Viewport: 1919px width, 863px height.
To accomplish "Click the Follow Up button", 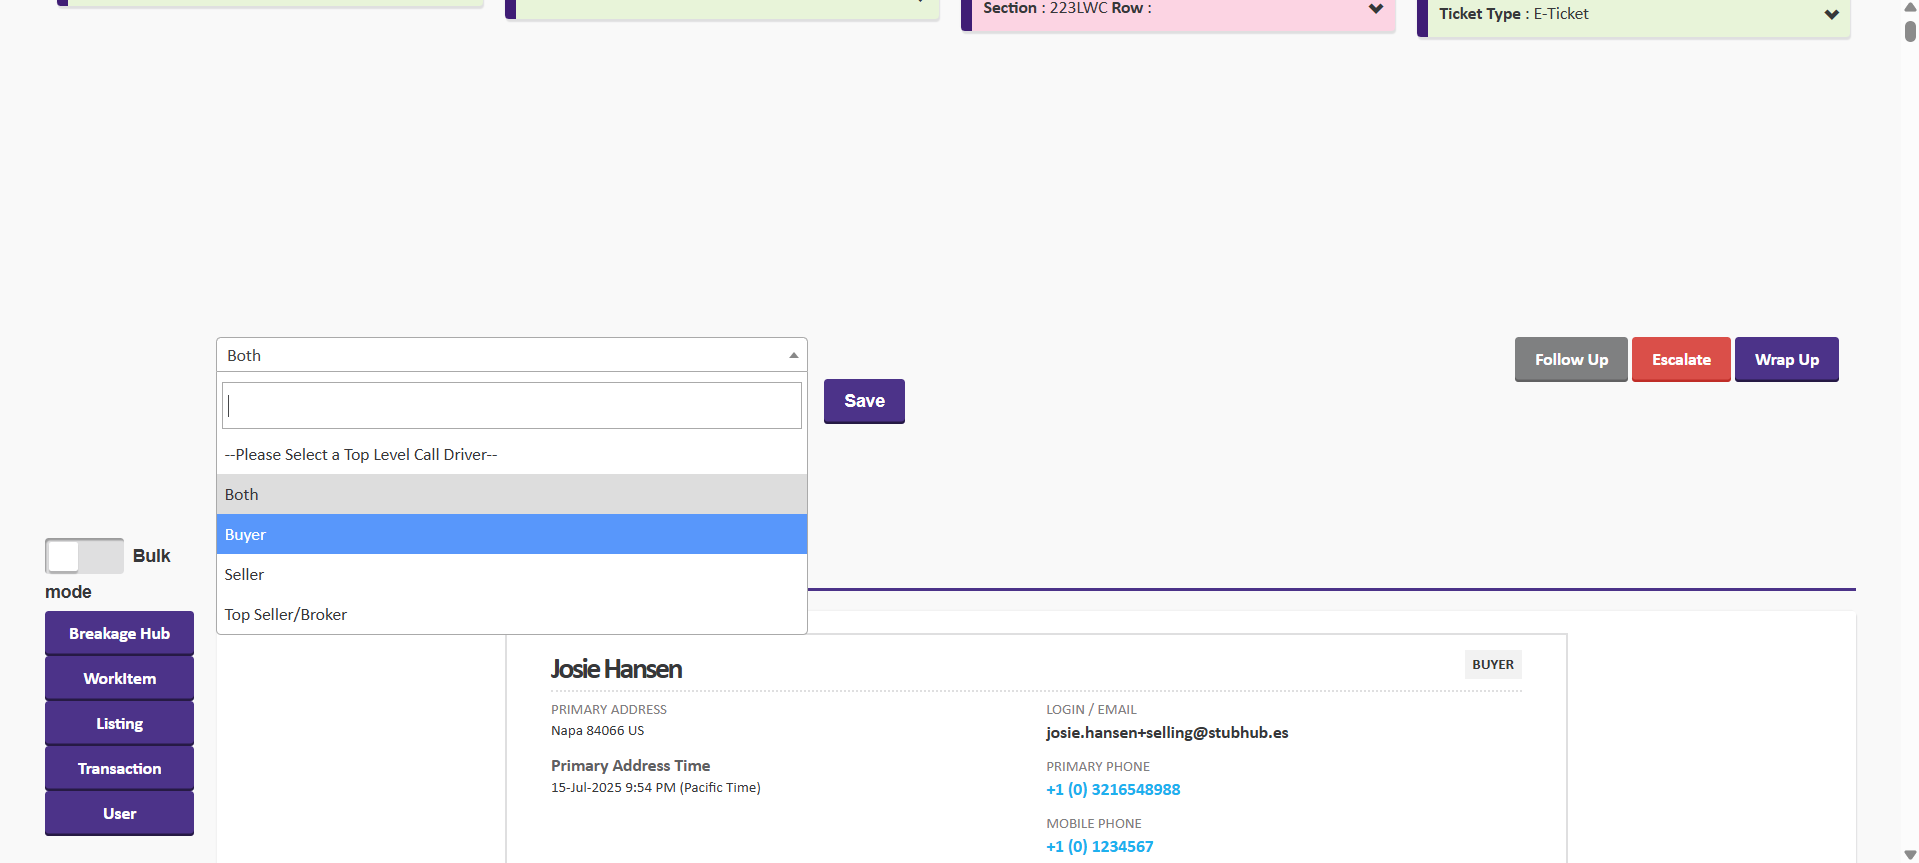I will 1570,359.
